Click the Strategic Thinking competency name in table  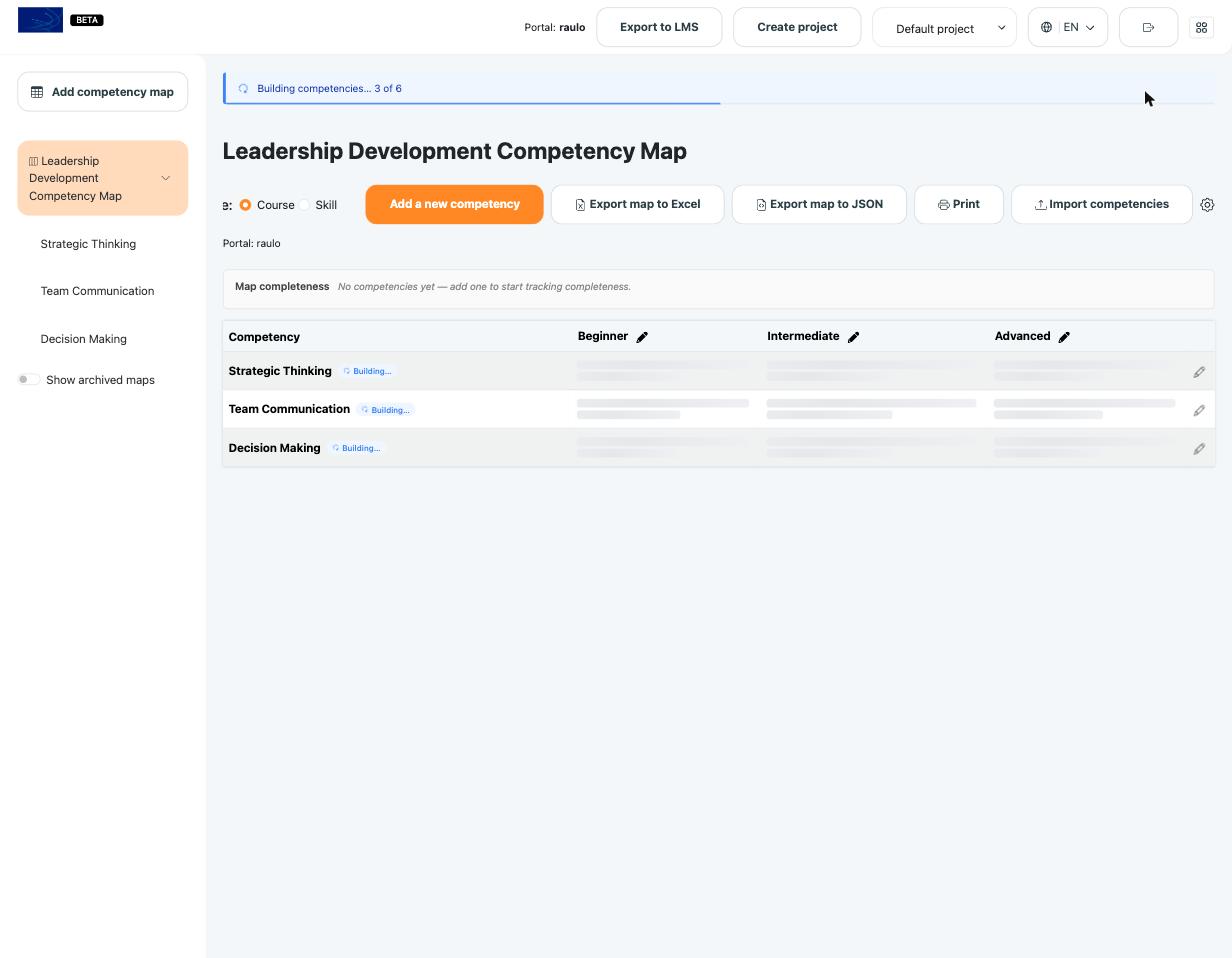[280, 371]
